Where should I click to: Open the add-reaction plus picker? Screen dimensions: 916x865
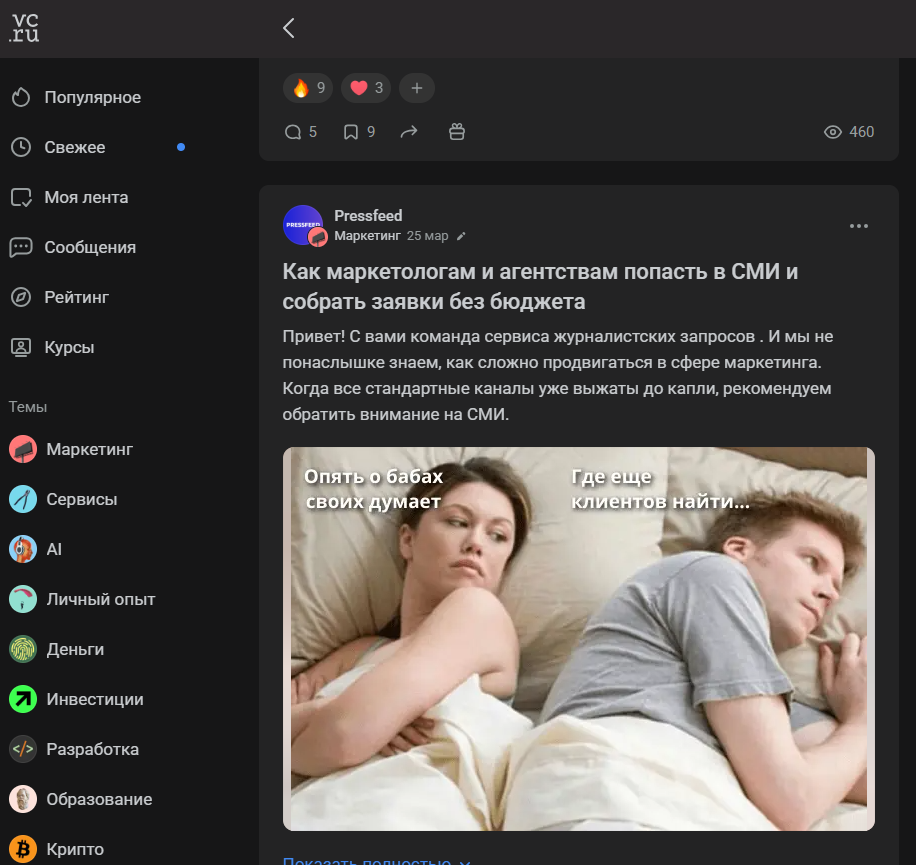pos(416,88)
